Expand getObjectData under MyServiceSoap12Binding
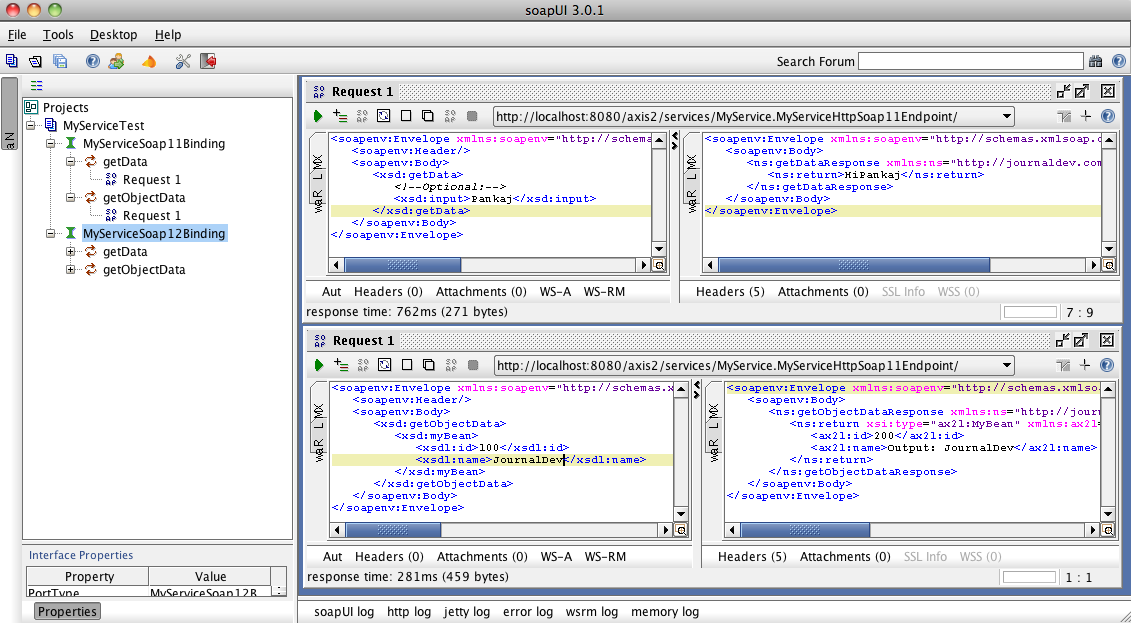Image resolution: width=1131 pixels, height=623 pixels. click(71, 270)
